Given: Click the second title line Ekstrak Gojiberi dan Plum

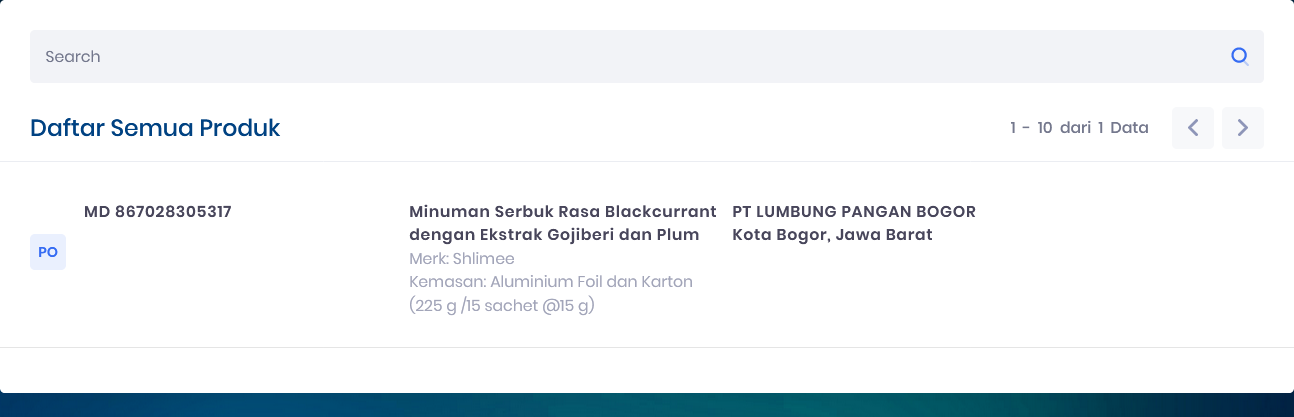Looking at the screenshot, I should 591,235.
